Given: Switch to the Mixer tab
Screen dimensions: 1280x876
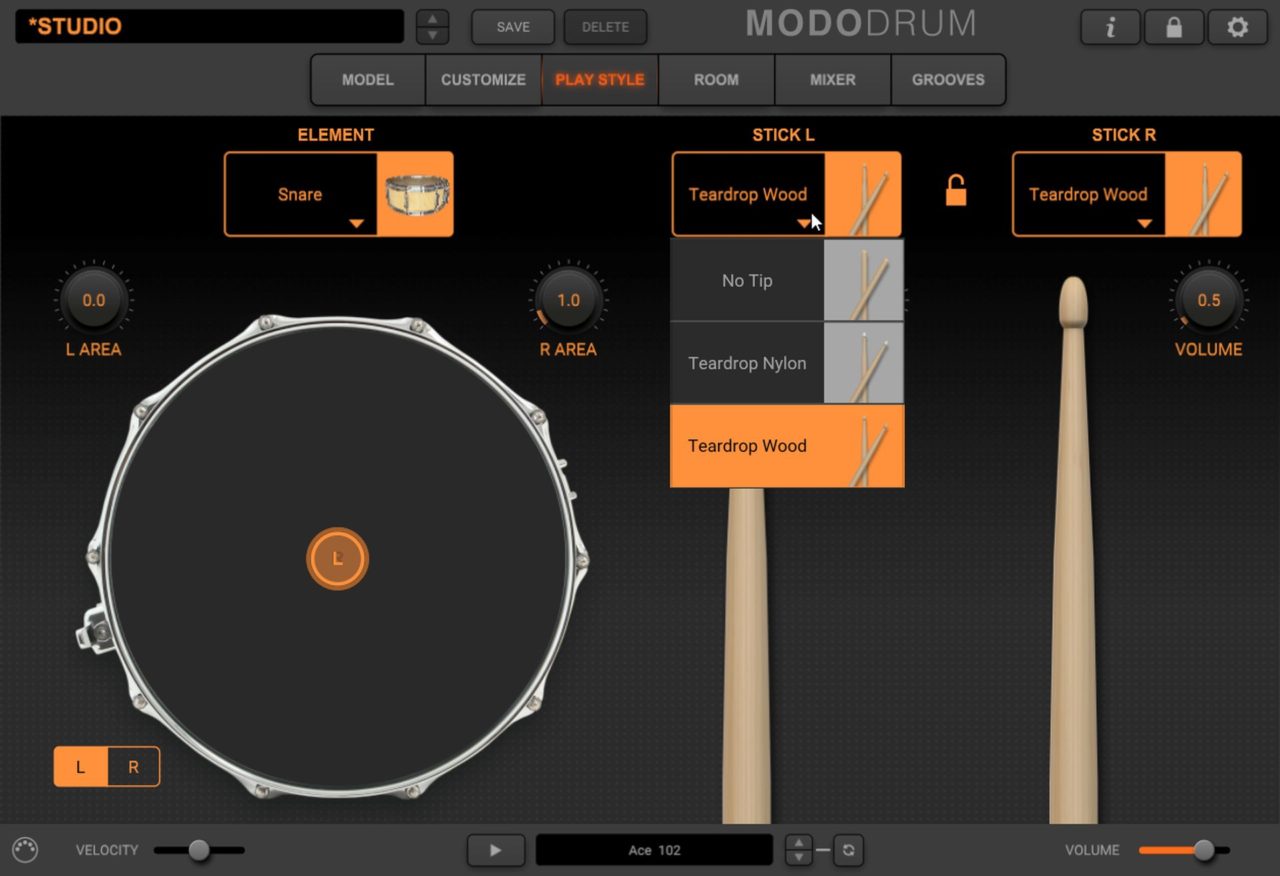Looking at the screenshot, I should pyautogui.click(x=832, y=80).
